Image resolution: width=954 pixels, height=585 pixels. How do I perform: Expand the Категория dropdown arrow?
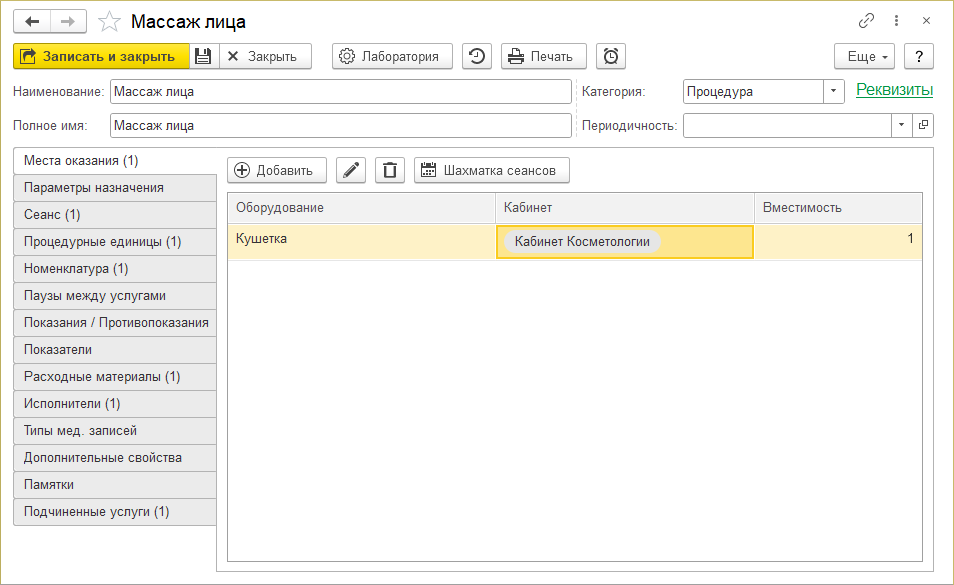(x=835, y=91)
